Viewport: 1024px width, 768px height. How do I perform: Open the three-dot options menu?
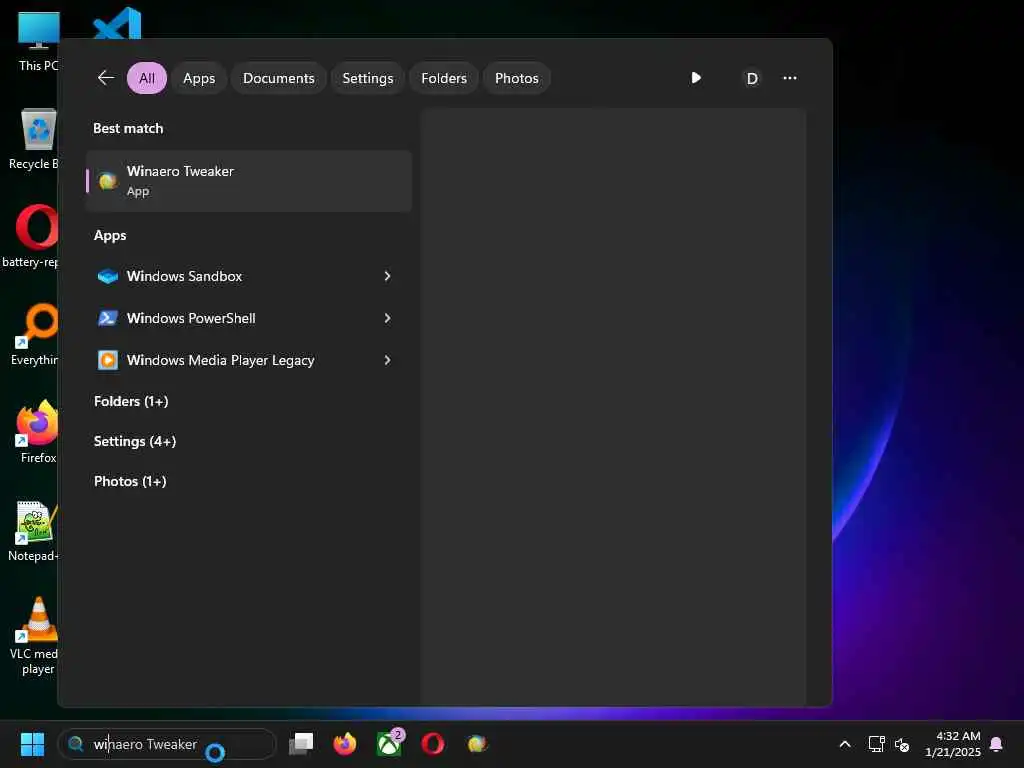point(790,78)
